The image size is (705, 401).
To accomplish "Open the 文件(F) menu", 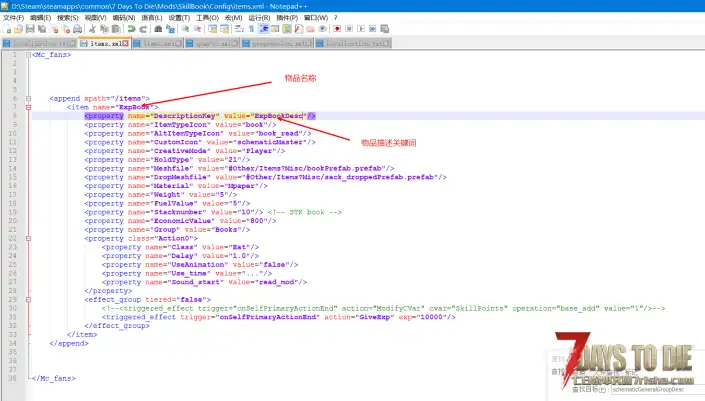I will click(x=13, y=18).
